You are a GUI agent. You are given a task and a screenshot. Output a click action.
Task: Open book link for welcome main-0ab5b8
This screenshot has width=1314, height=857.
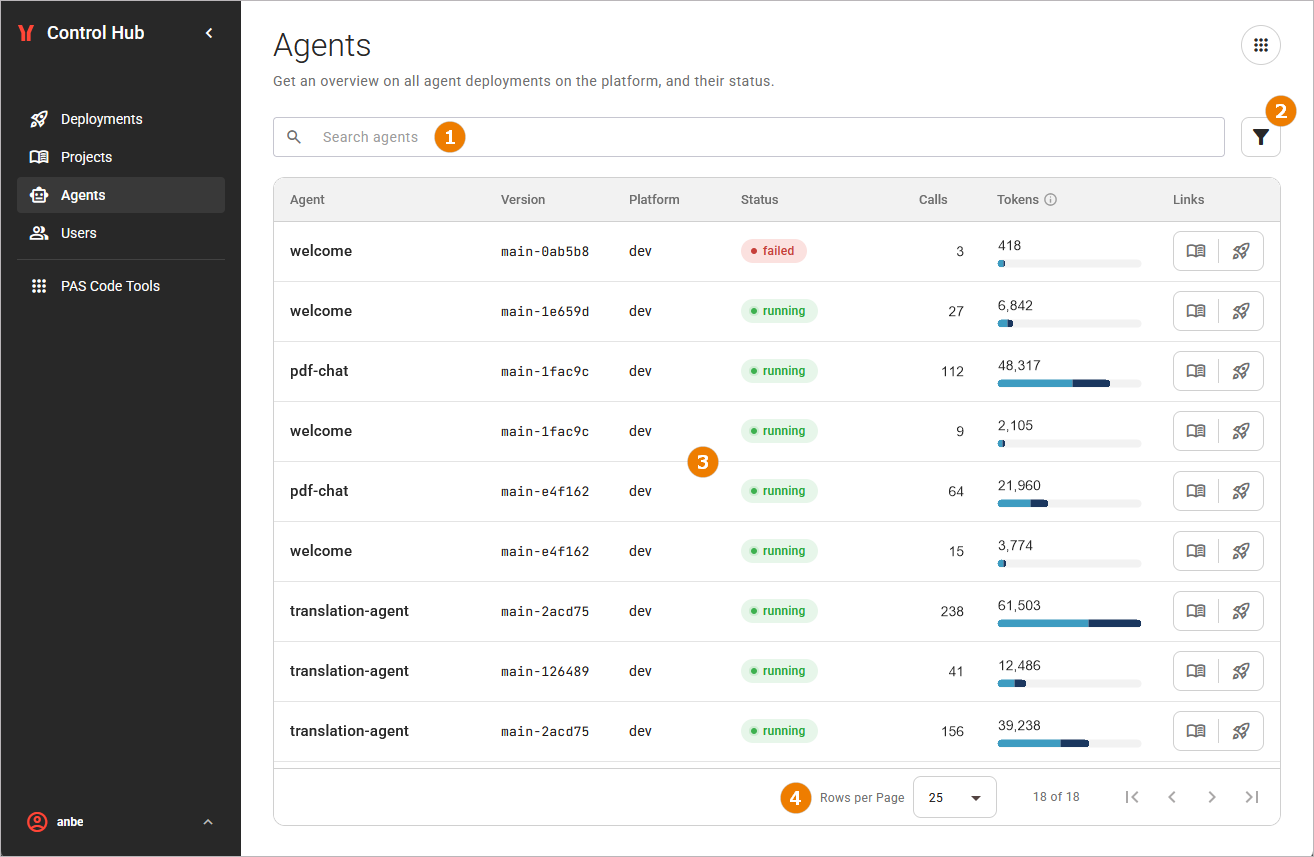pyautogui.click(x=1196, y=251)
